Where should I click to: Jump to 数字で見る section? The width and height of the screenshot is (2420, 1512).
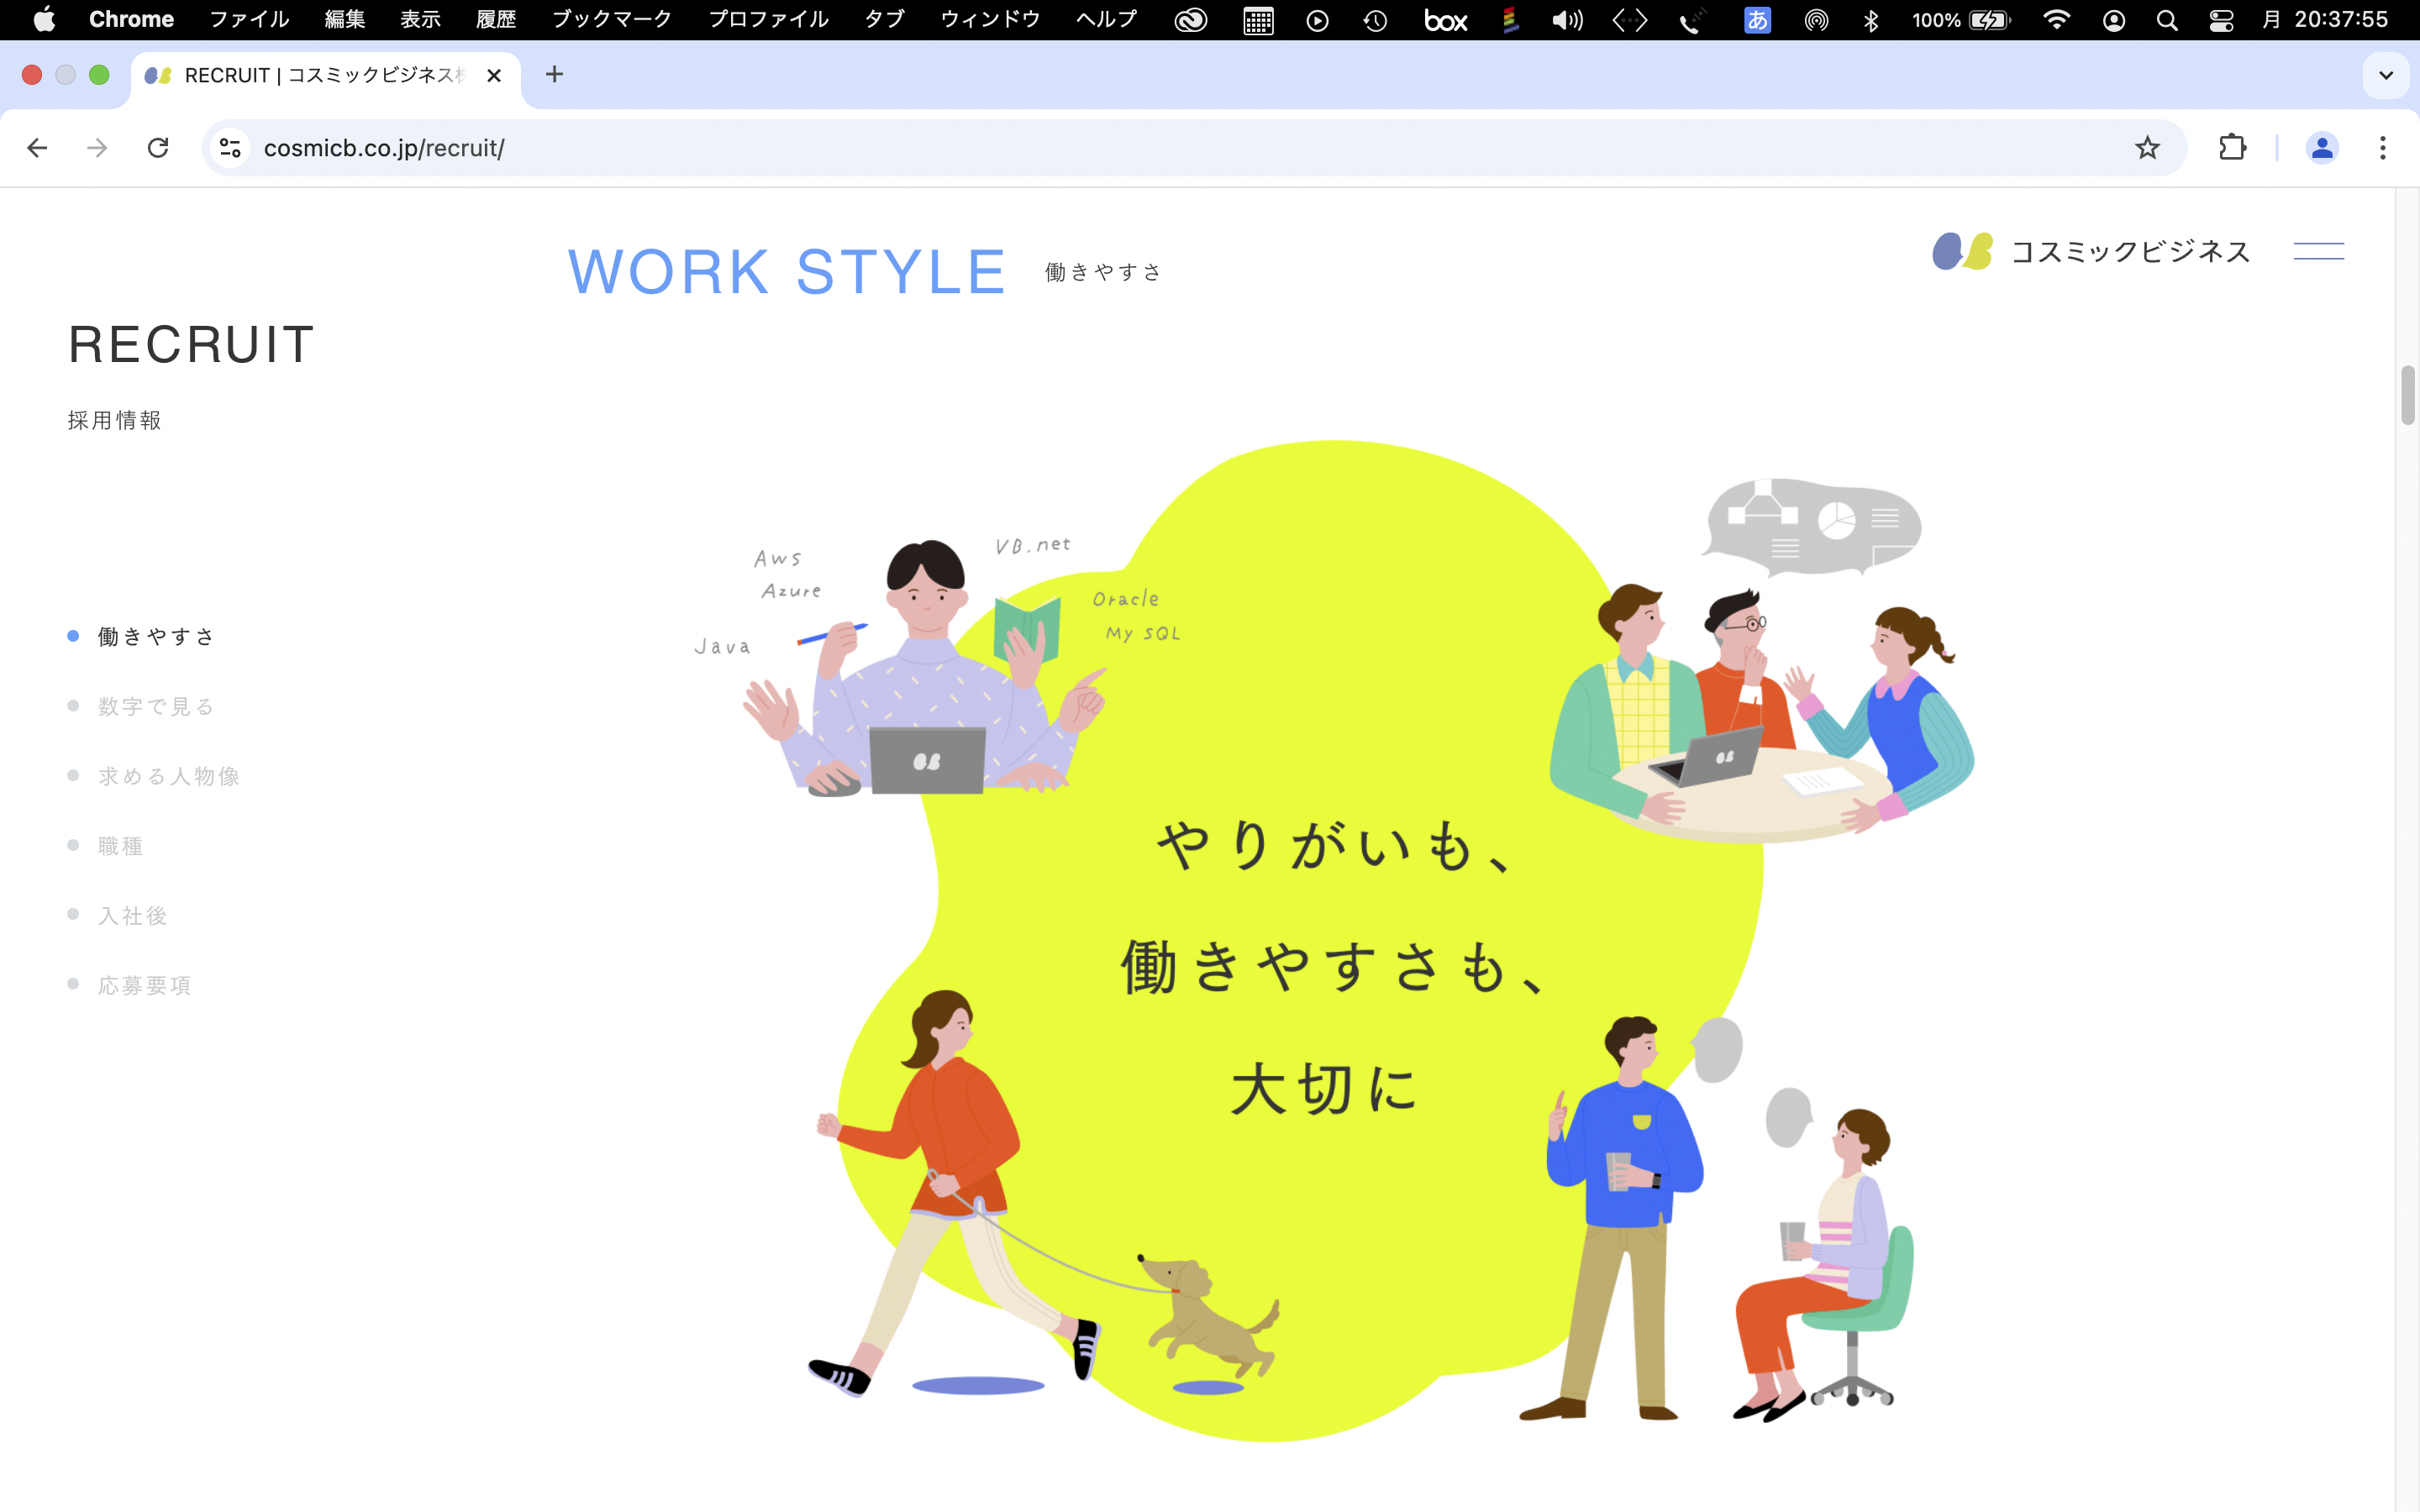156,706
